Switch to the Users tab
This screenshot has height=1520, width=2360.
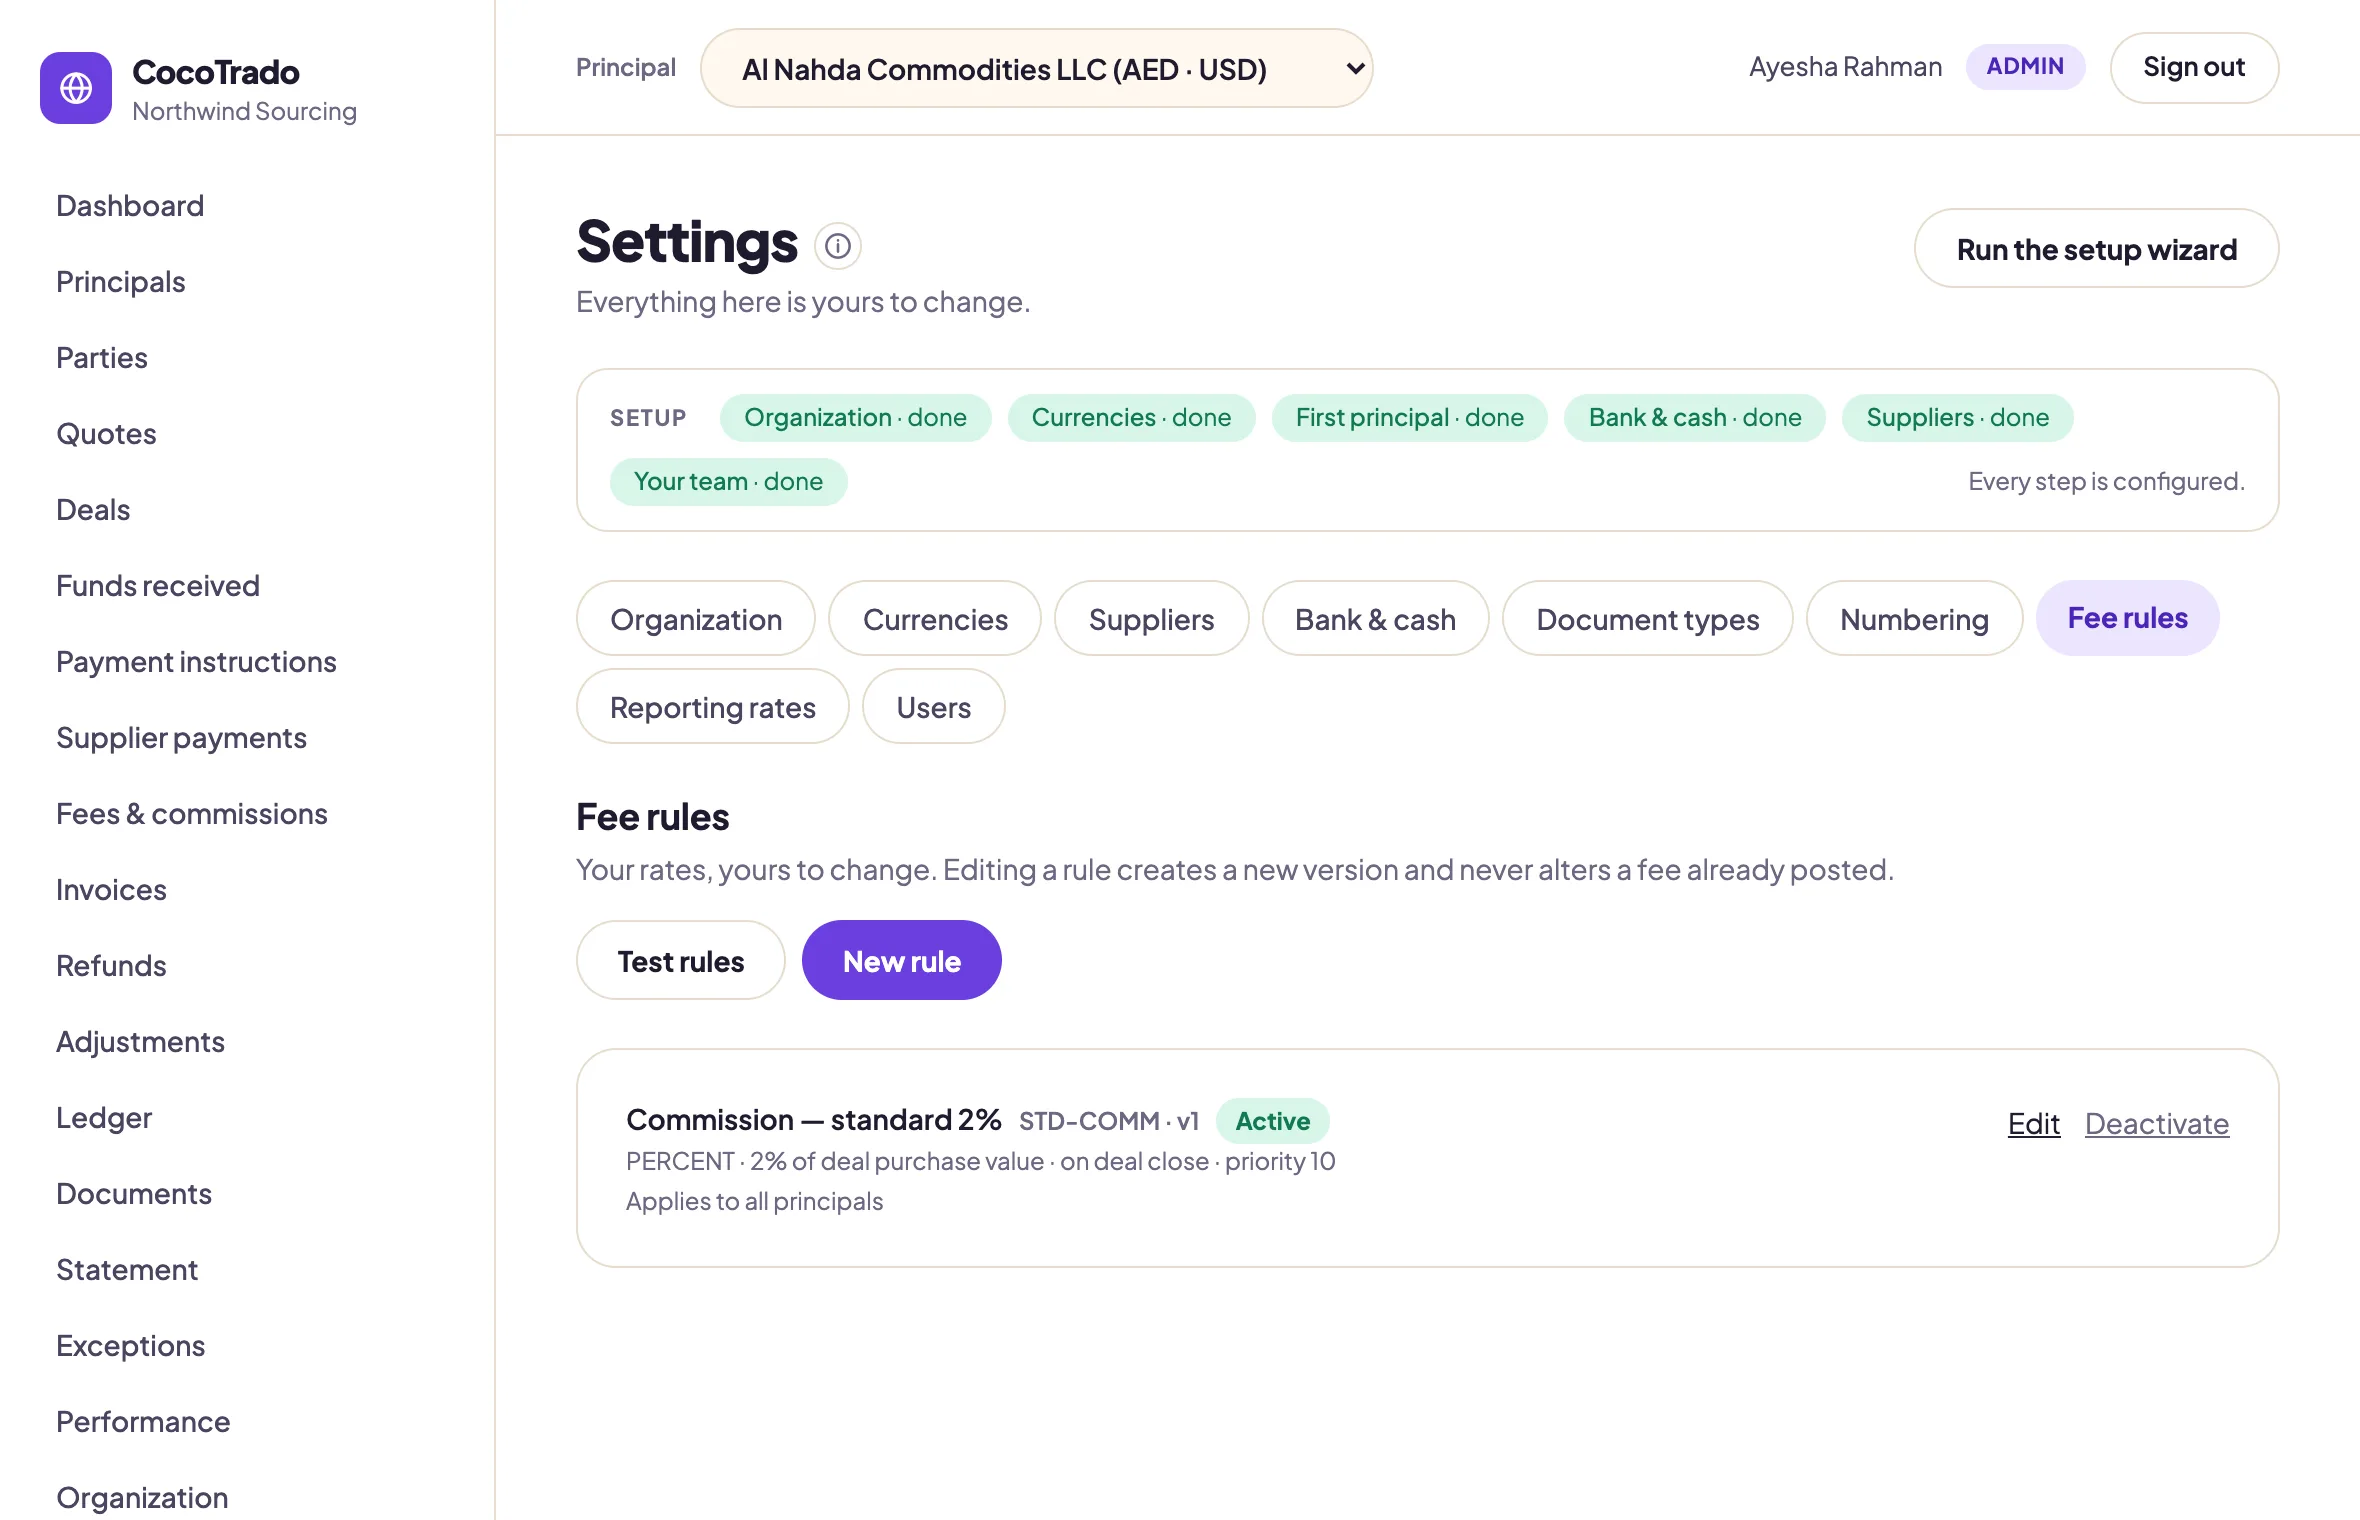click(x=933, y=707)
